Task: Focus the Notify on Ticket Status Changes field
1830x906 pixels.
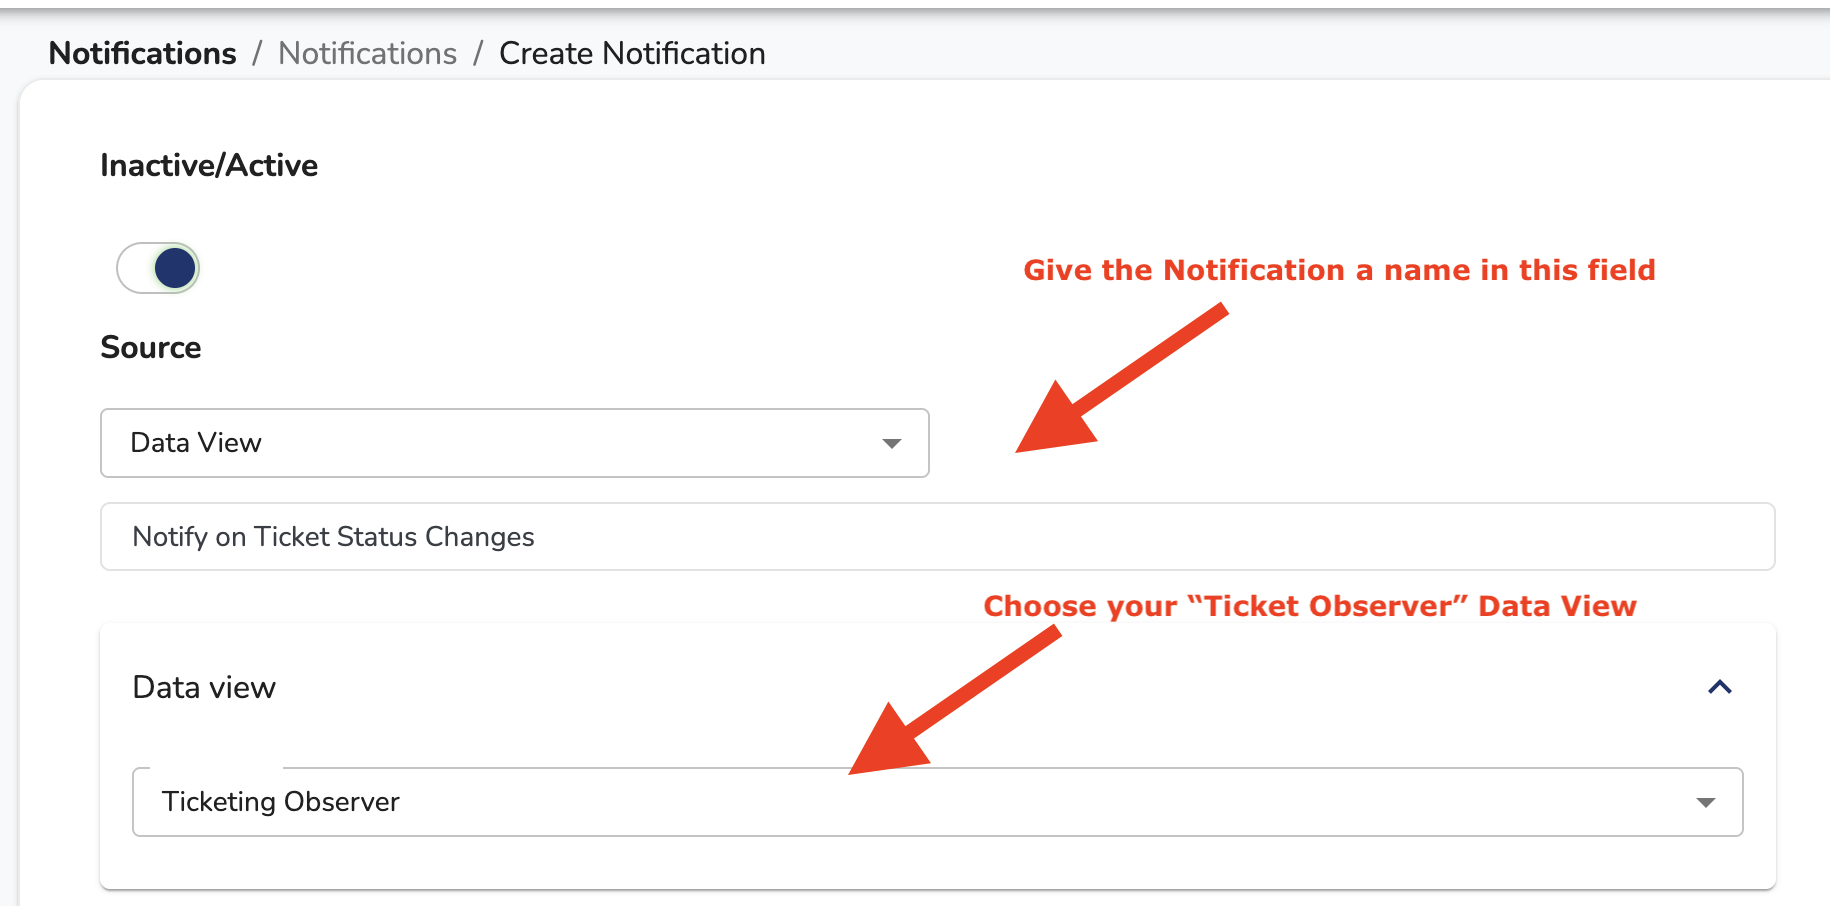Action: (x=938, y=537)
